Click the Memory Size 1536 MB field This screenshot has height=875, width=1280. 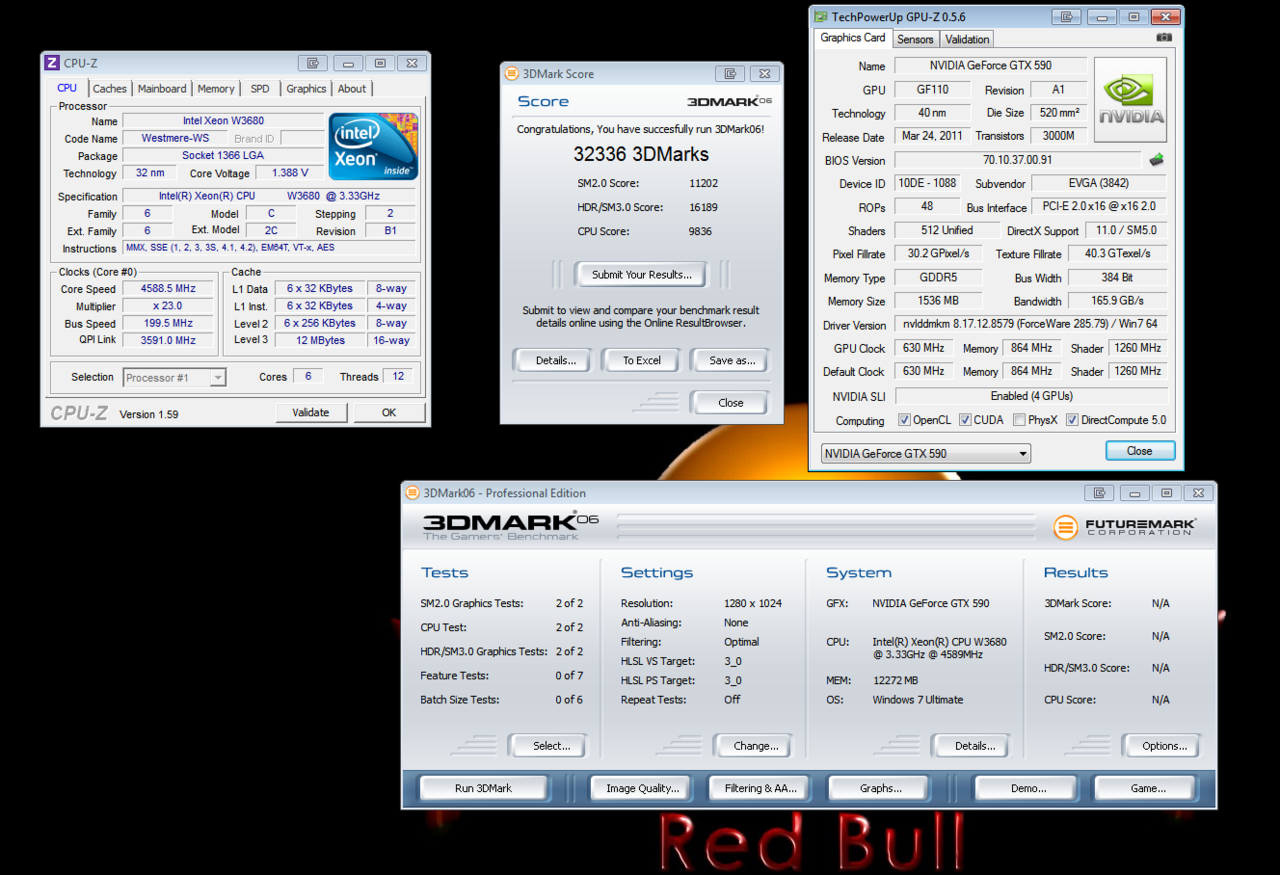pos(938,301)
